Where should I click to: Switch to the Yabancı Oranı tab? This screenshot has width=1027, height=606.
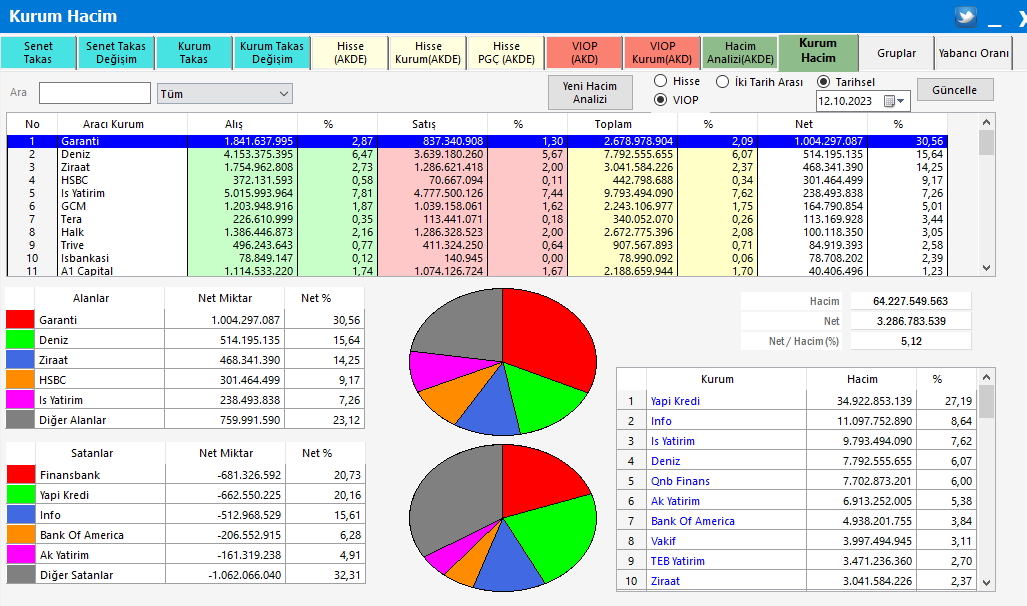(973, 52)
